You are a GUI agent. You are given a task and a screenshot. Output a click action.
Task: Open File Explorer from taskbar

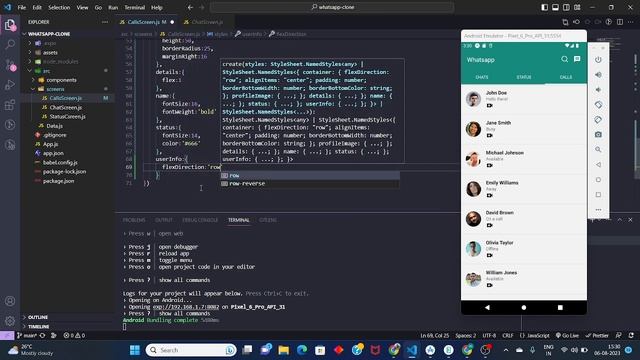click(284, 350)
